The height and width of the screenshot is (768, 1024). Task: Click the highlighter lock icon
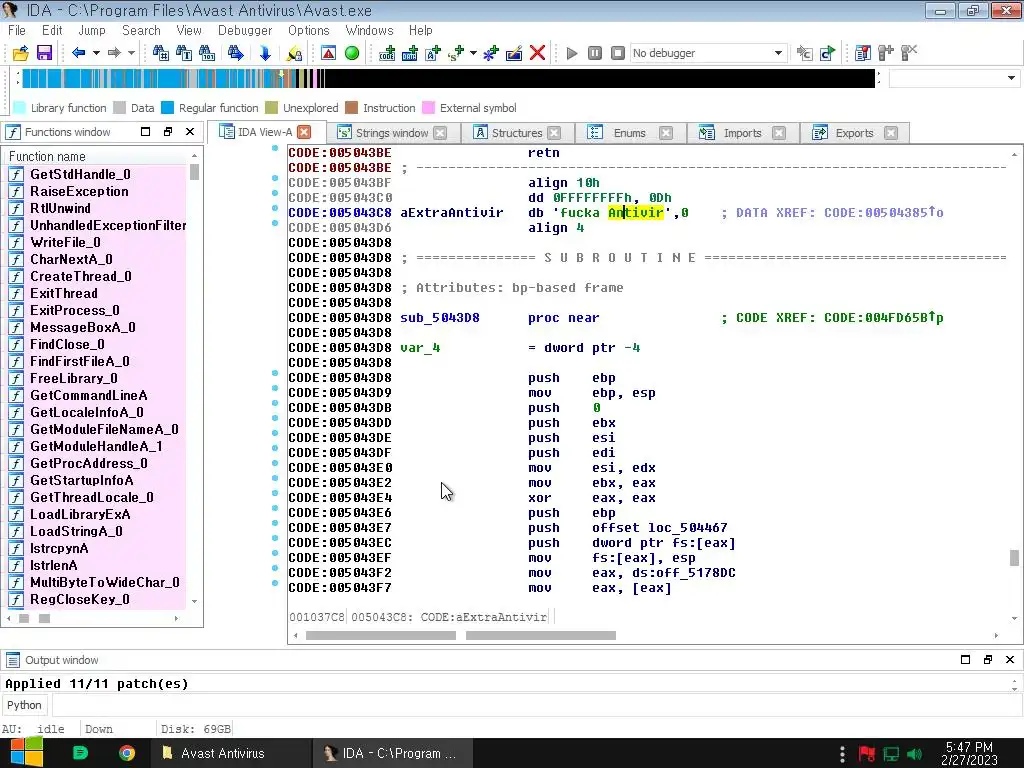[294, 53]
